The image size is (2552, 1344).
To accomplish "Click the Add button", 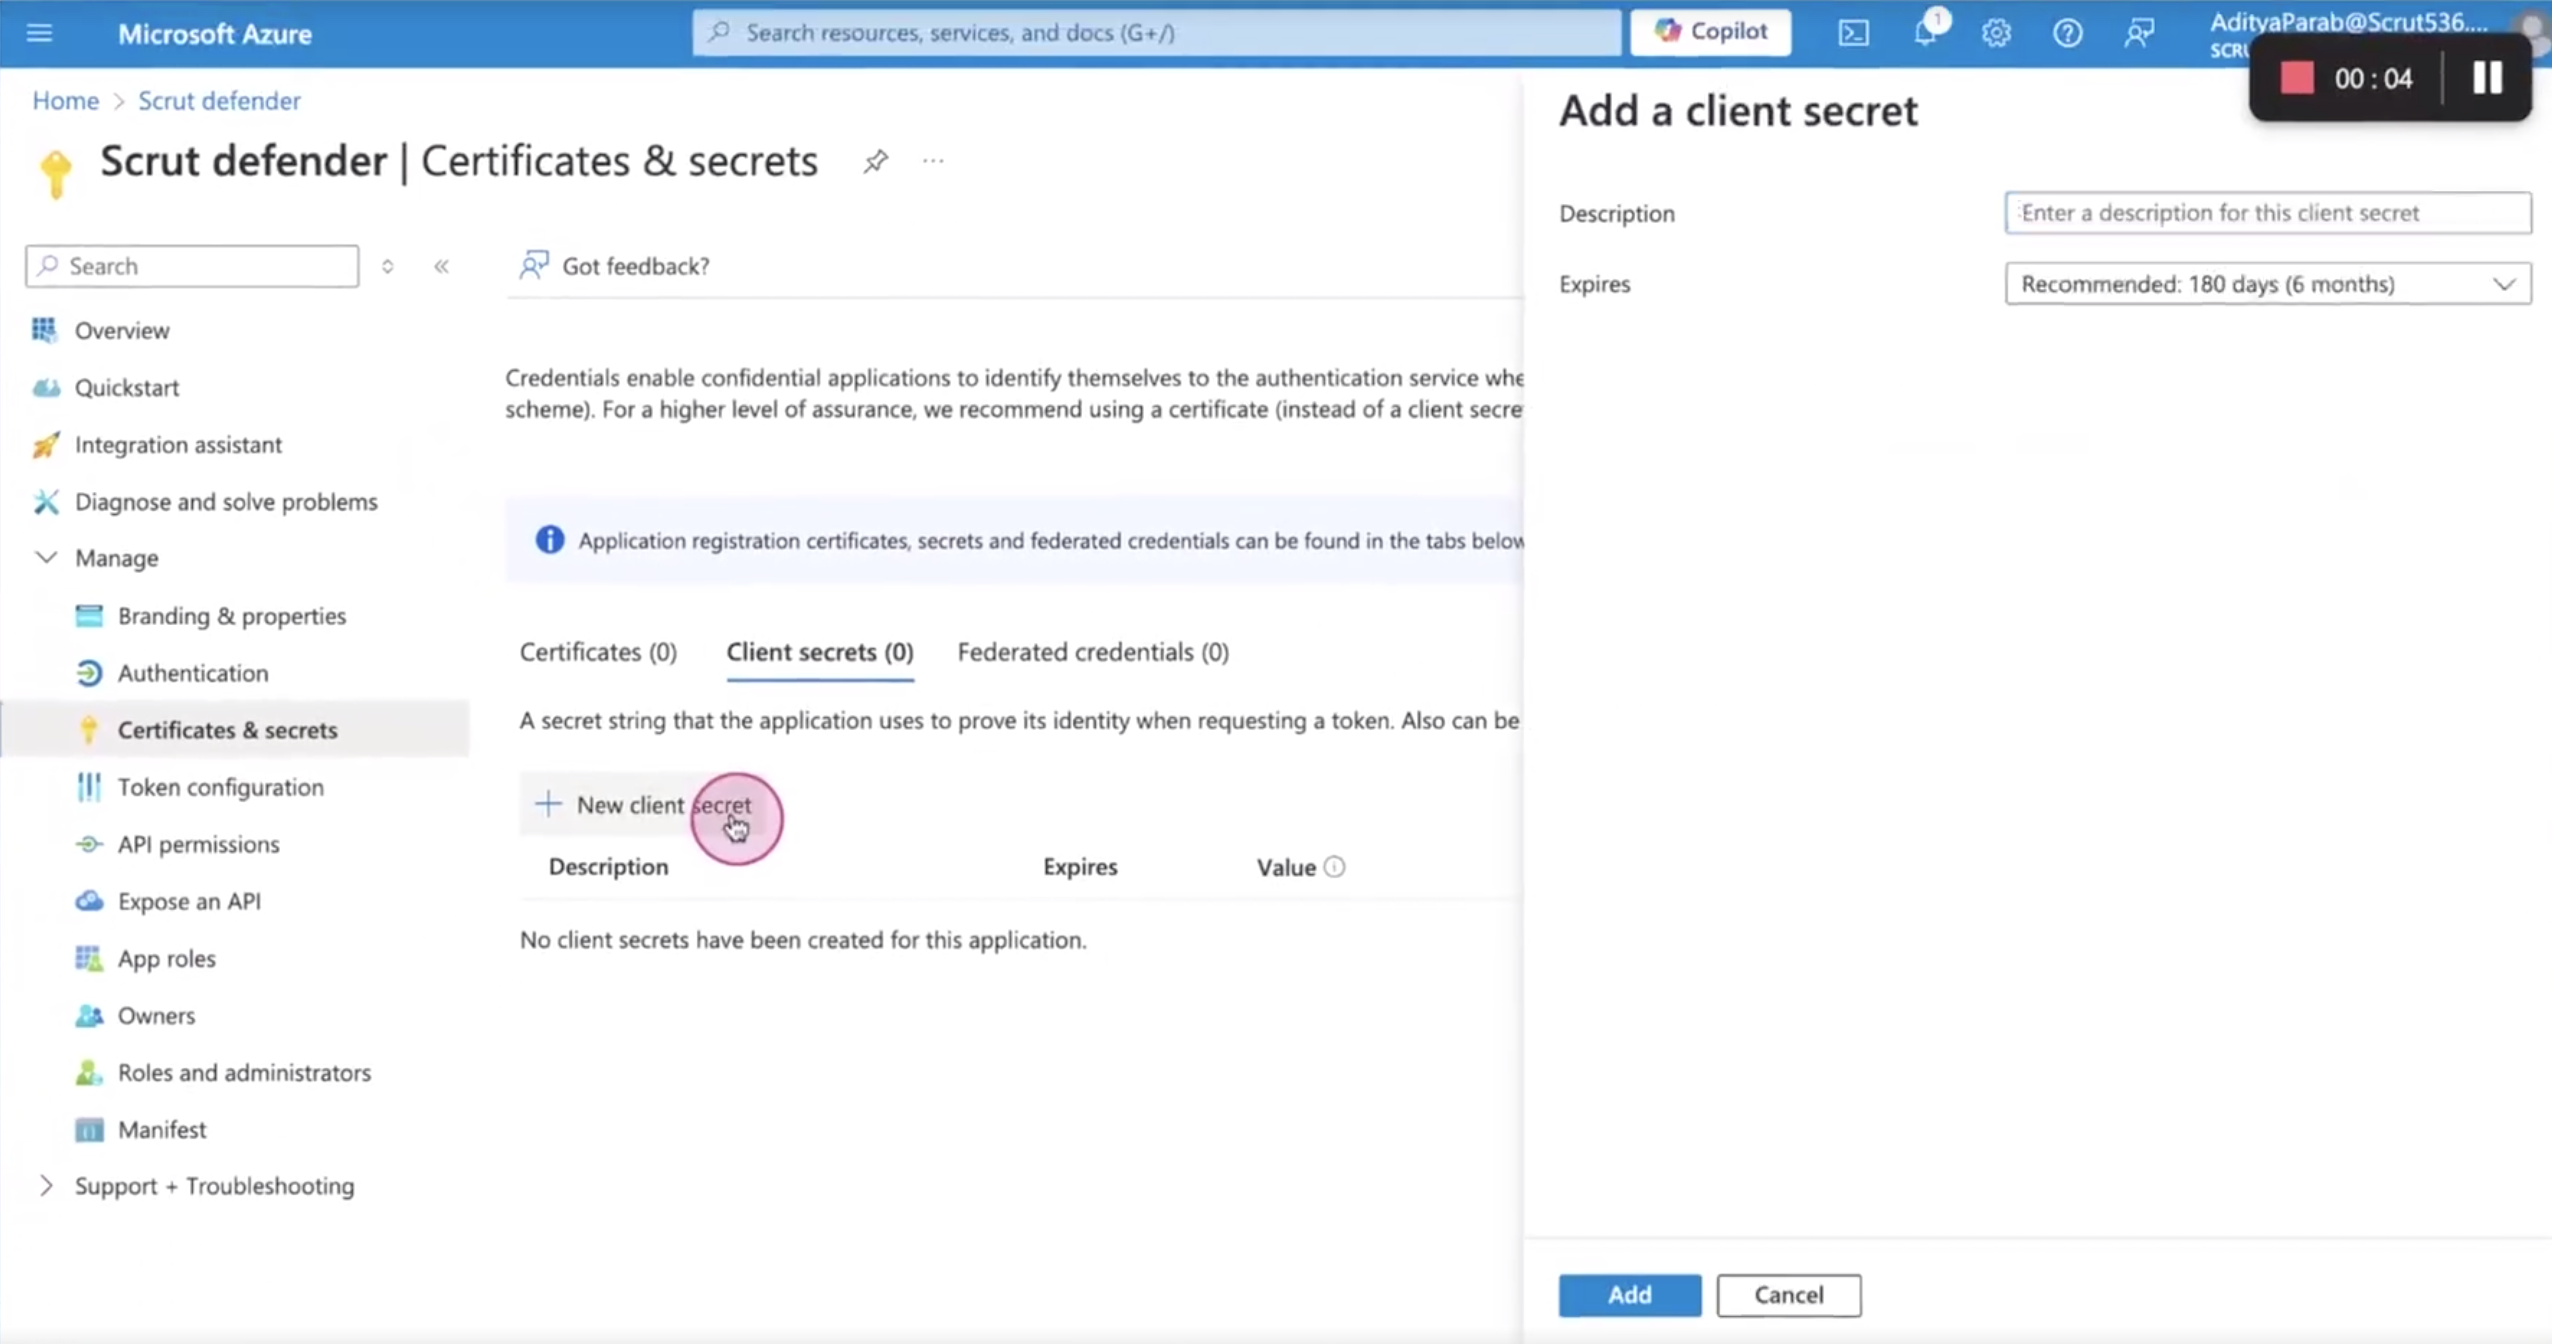I will 1629,1294.
